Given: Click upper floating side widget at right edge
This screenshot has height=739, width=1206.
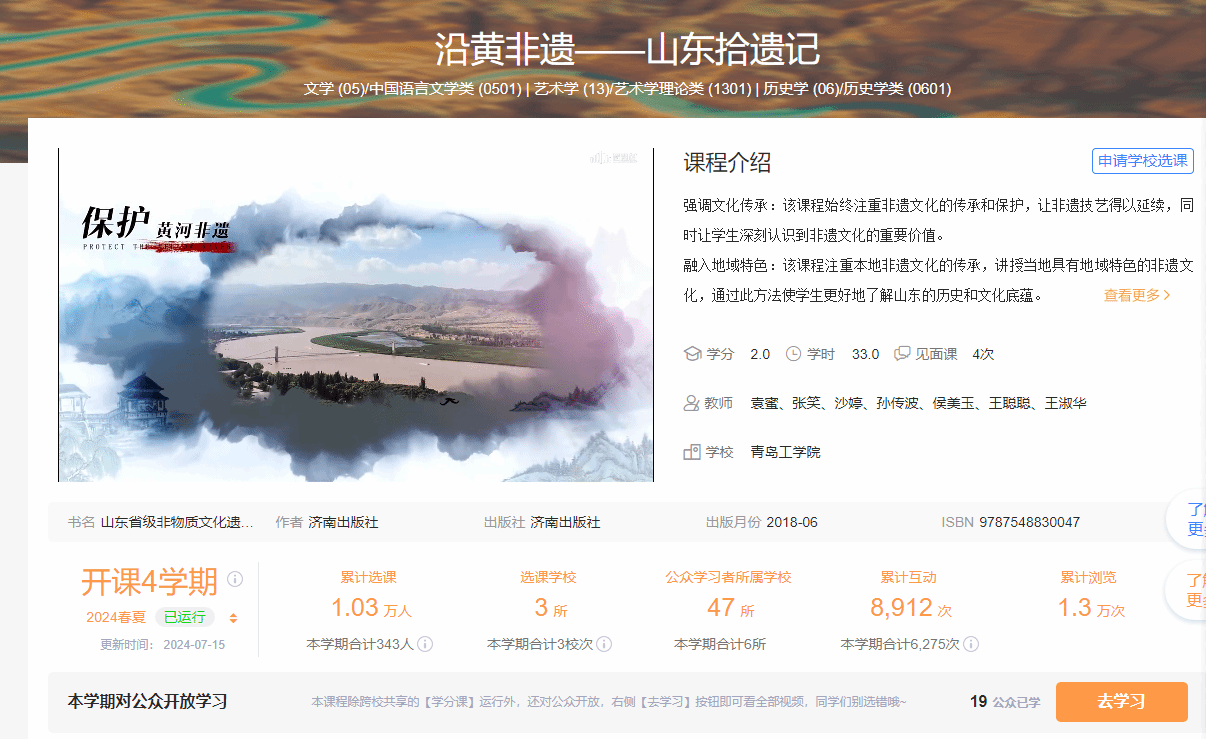Looking at the screenshot, I should pos(1190,520).
